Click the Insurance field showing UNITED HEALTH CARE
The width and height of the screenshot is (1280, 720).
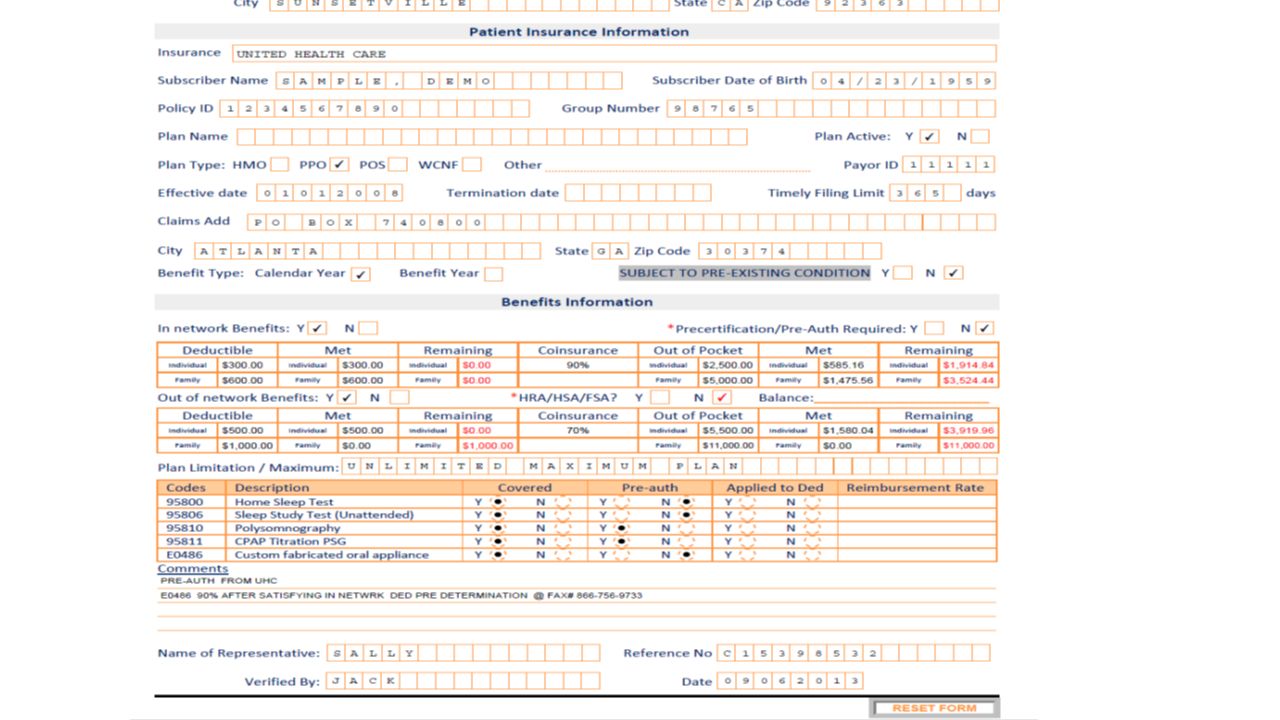614,54
